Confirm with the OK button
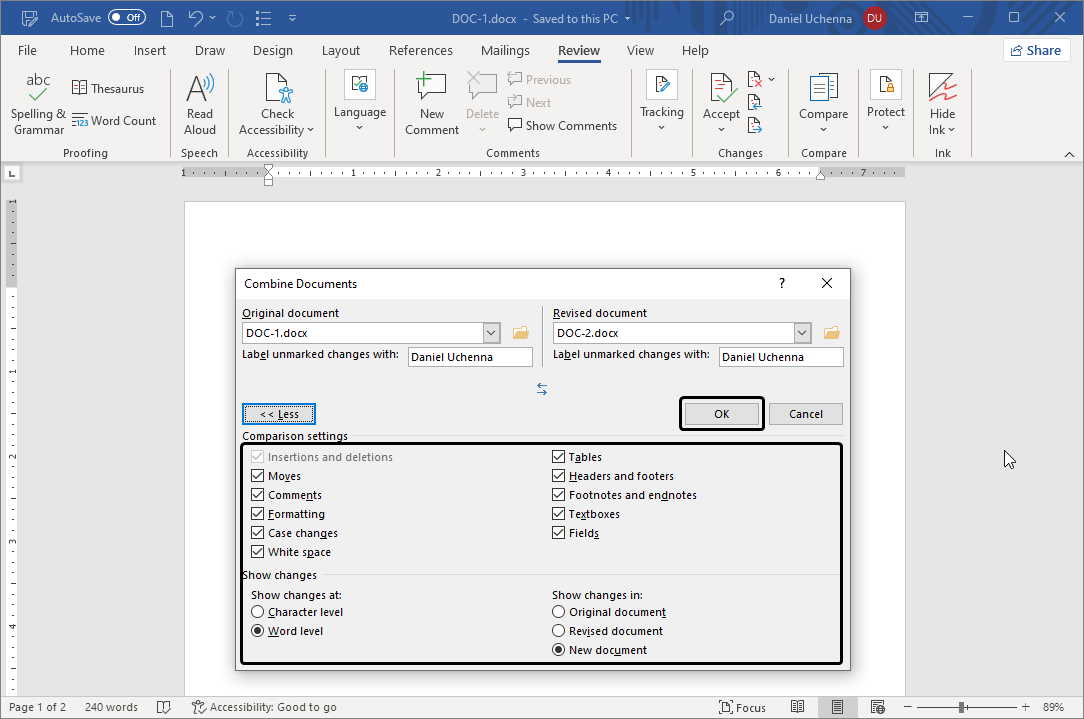Viewport: 1084px width, 719px height. [x=721, y=413]
